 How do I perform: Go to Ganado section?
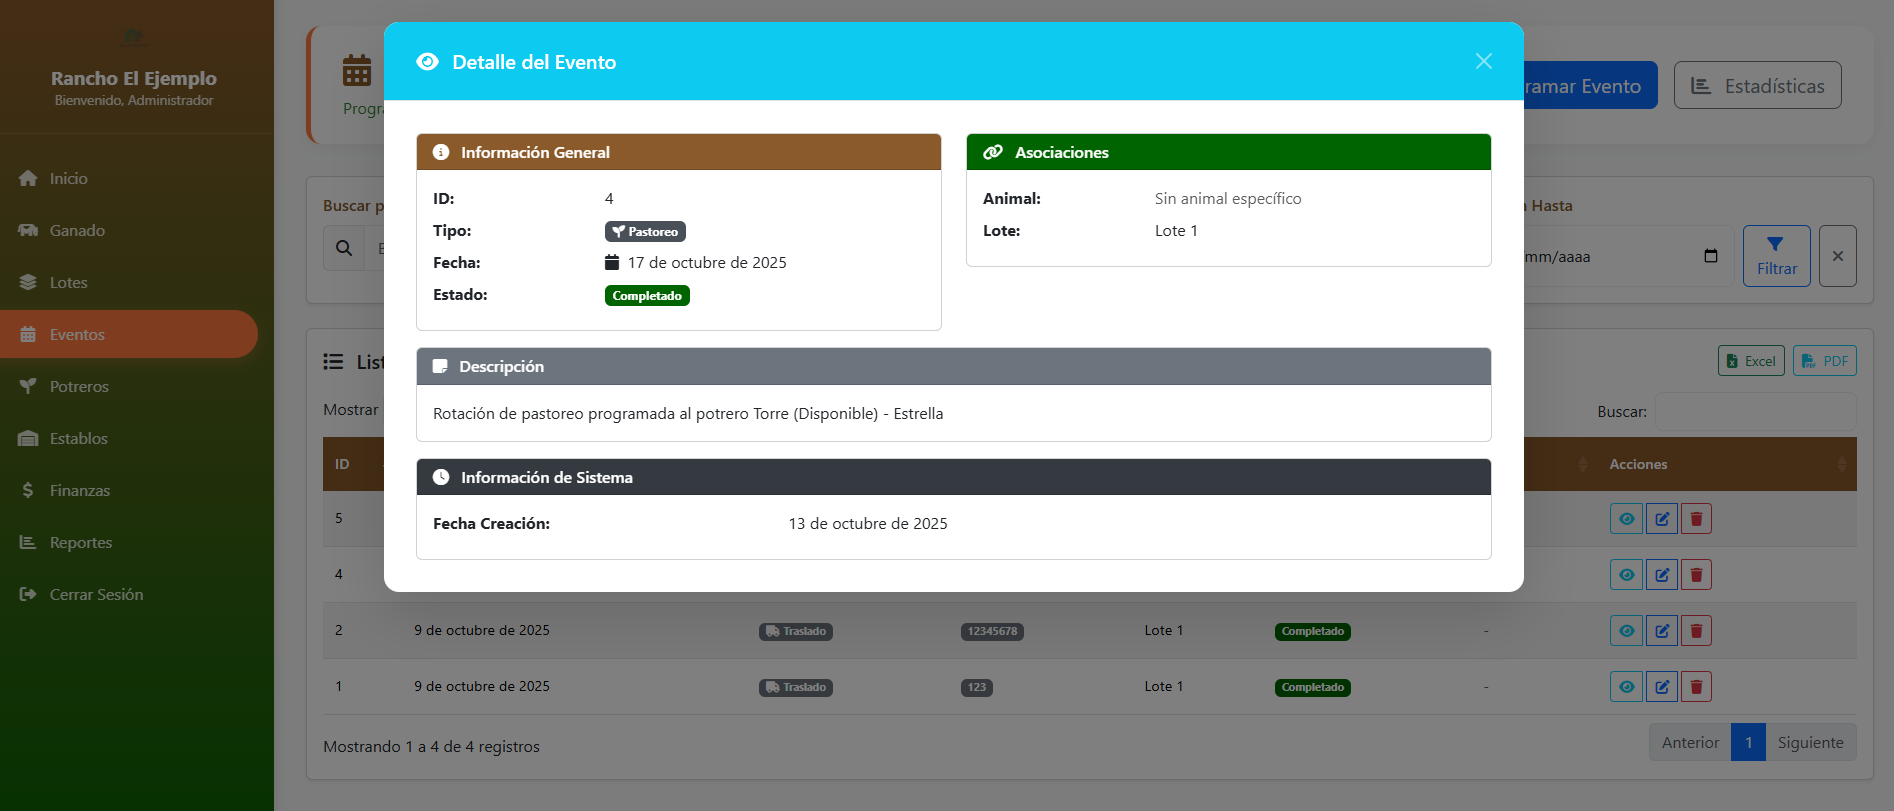coord(129,230)
